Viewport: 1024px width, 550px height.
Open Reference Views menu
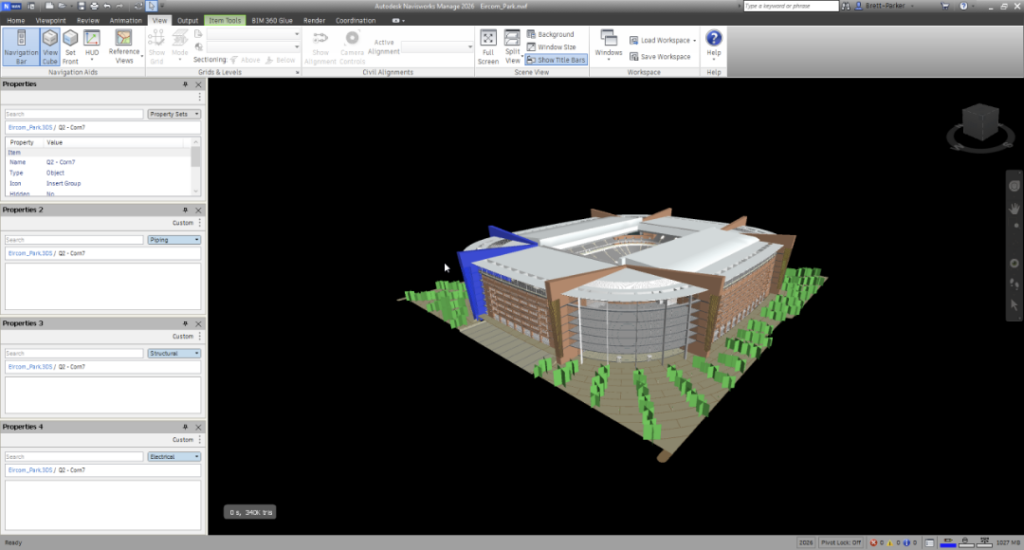tap(124, 46)
